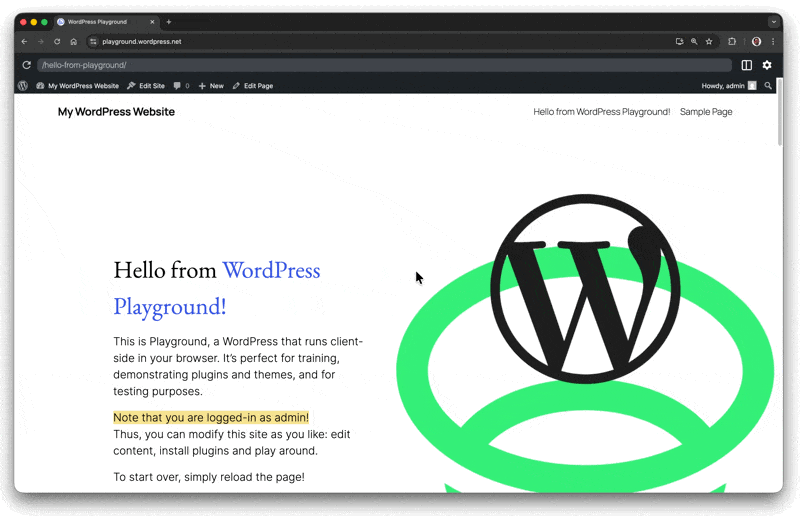Expand the Chrome tab search chevron
The height and width of the screenshot is (516, 800).
pos(773,21)
